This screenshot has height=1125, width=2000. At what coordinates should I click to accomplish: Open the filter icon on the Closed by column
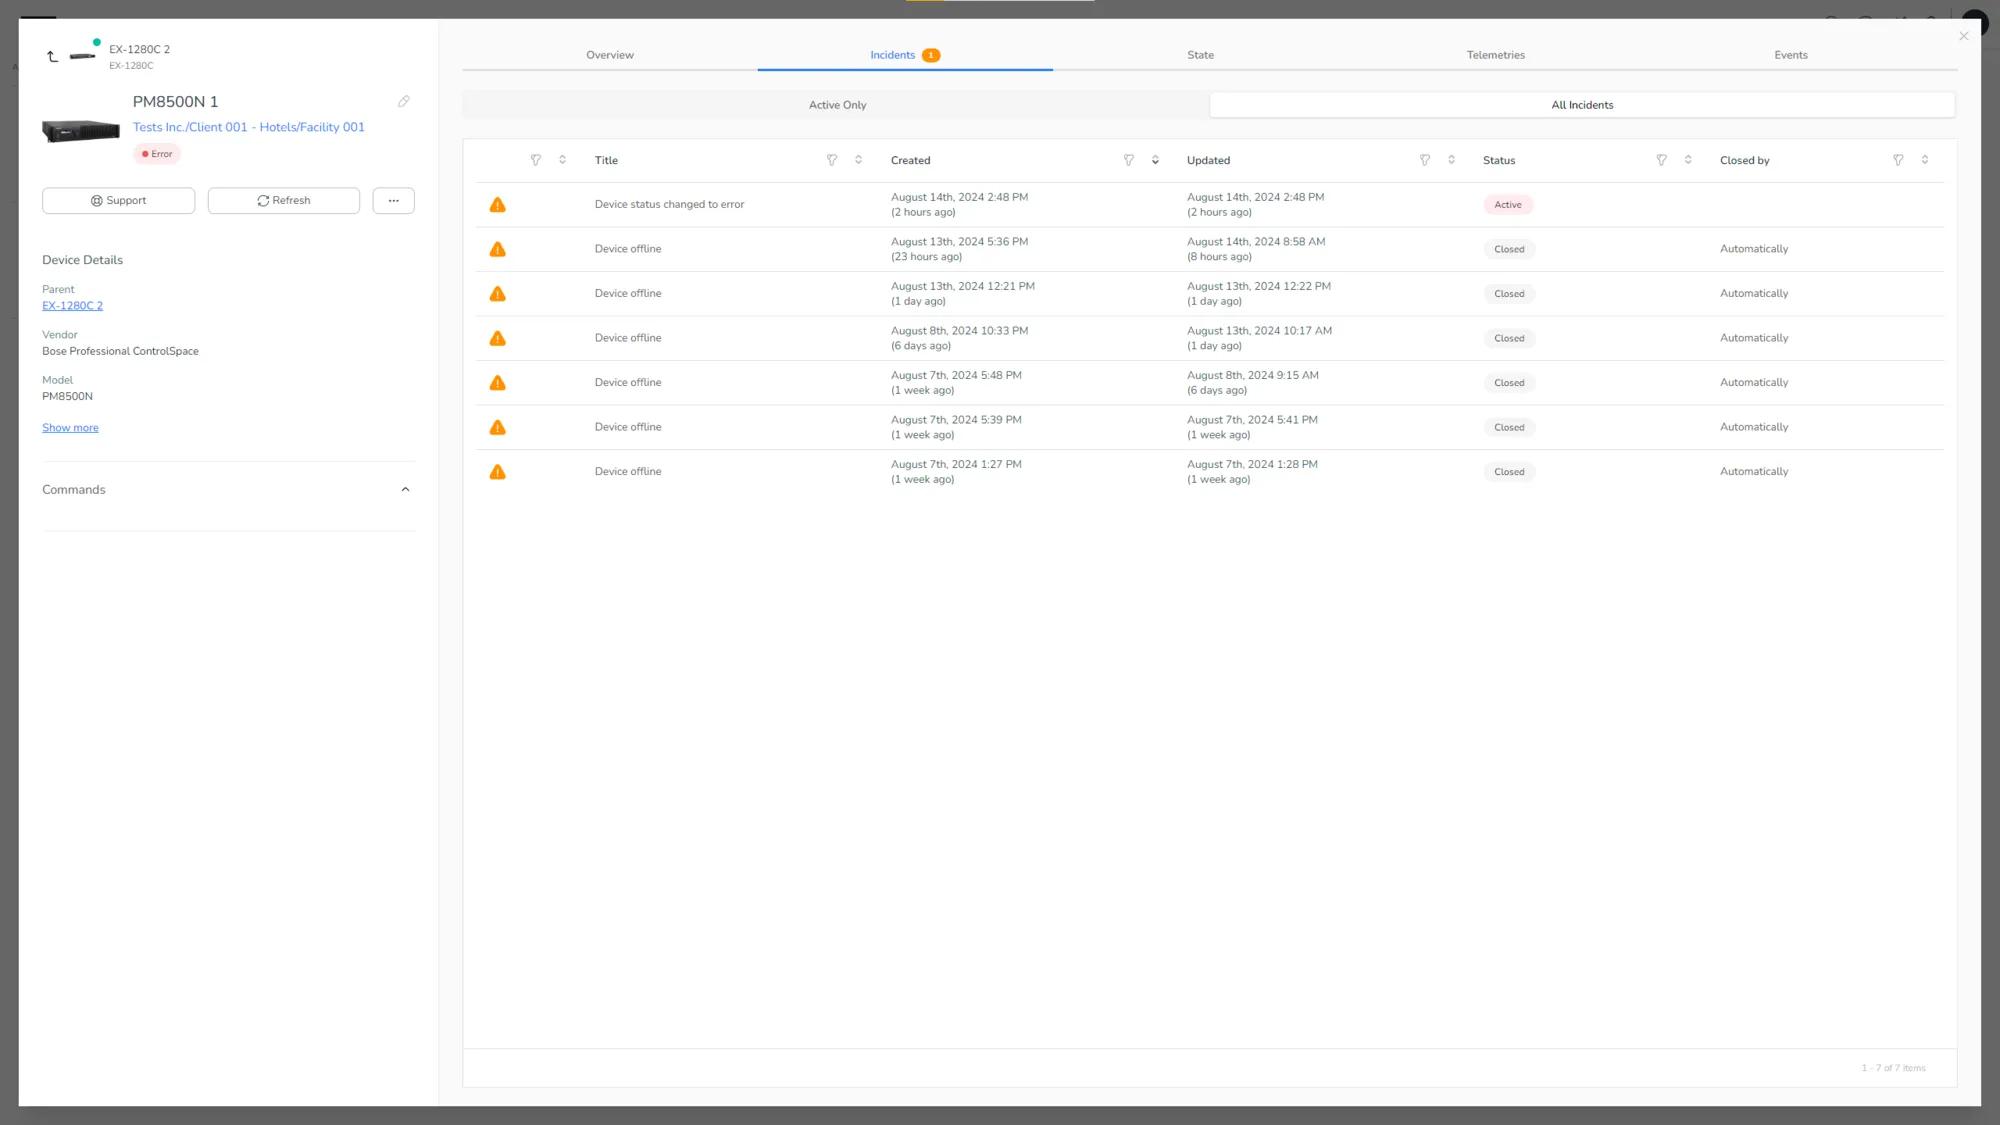point(1898,160)
